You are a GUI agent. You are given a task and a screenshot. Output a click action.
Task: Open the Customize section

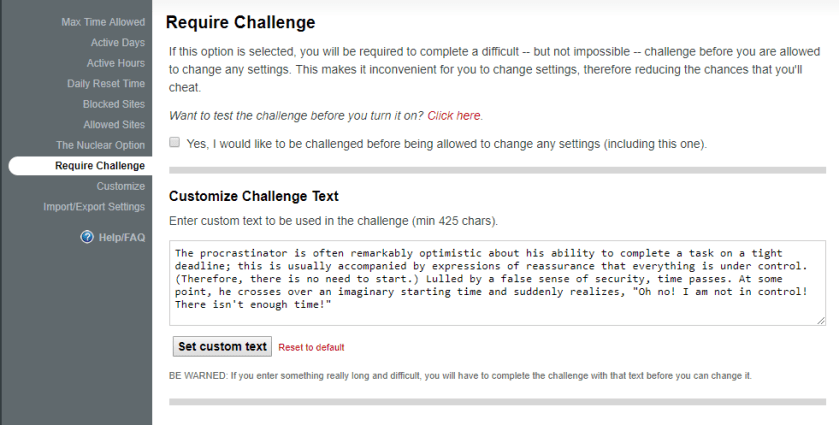click(x=120, y=186)
